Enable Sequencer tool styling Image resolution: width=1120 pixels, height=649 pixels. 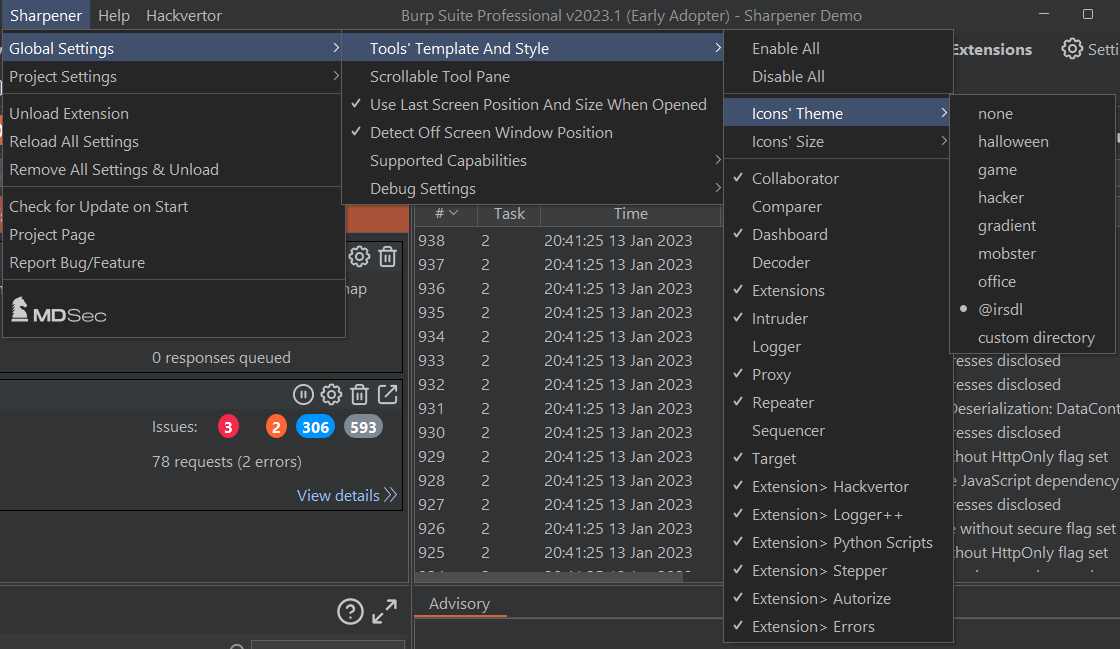(x=838, y=431)
